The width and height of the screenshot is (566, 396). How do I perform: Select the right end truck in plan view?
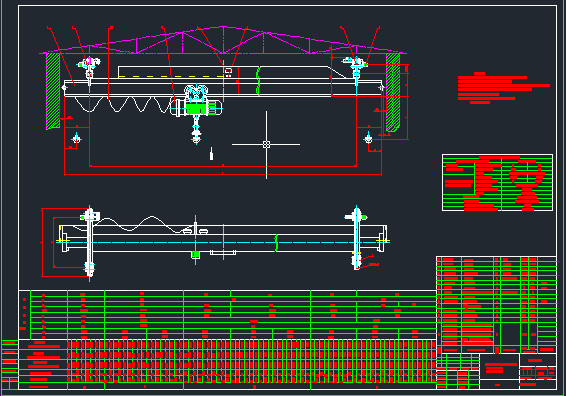click(x=357, y=238)
